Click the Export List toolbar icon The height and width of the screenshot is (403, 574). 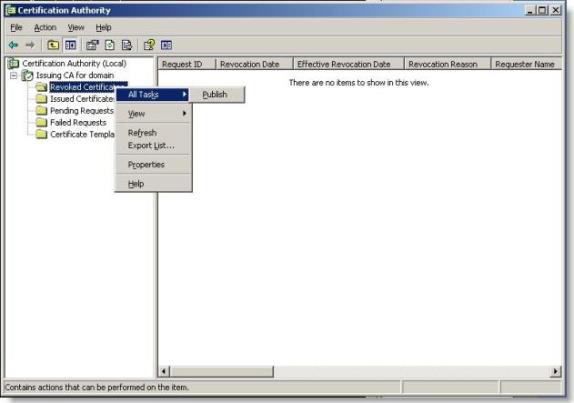click(127, 45)
